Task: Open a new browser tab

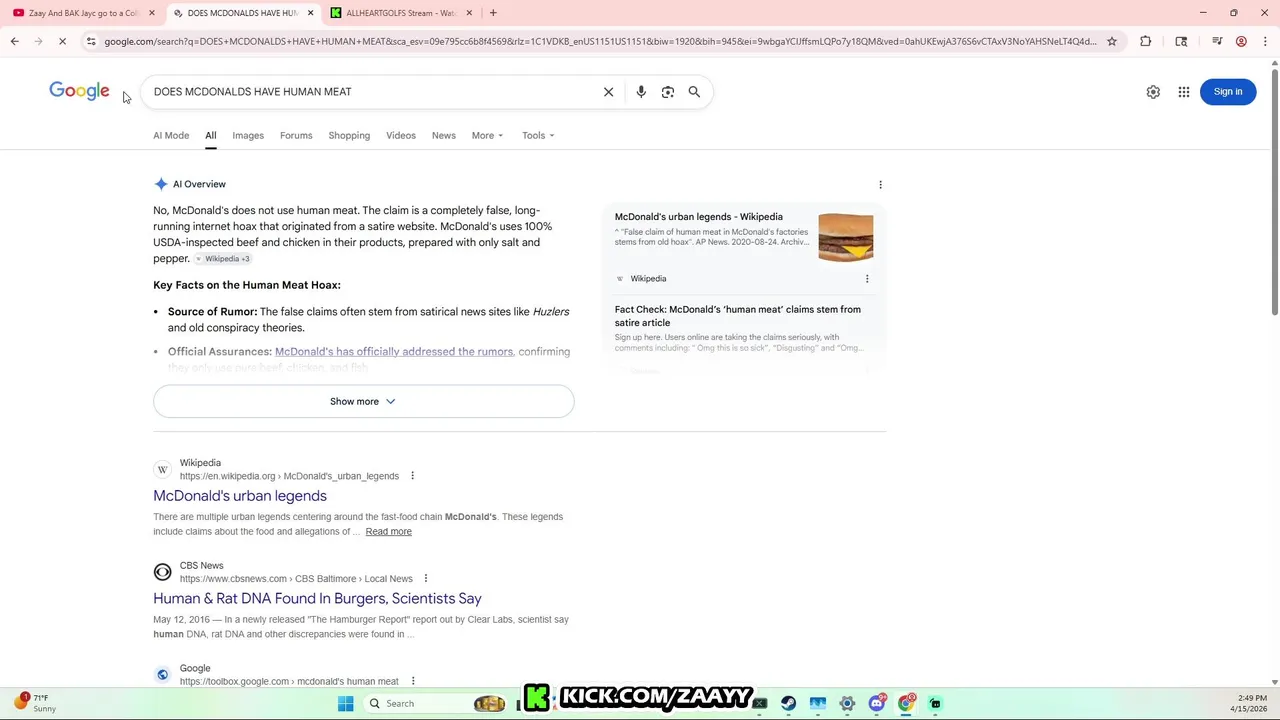Action: (x=493, y=13)
